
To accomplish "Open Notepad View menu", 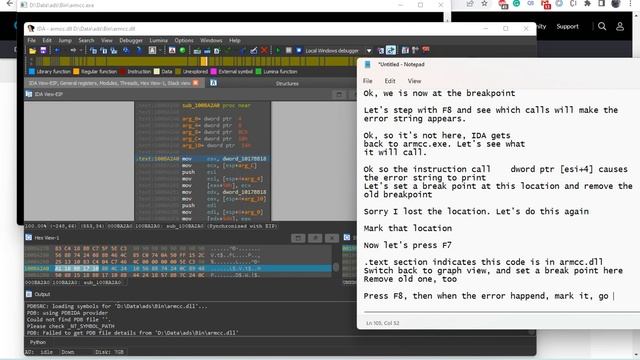I will pyautogui.click(x=414, y=81).
